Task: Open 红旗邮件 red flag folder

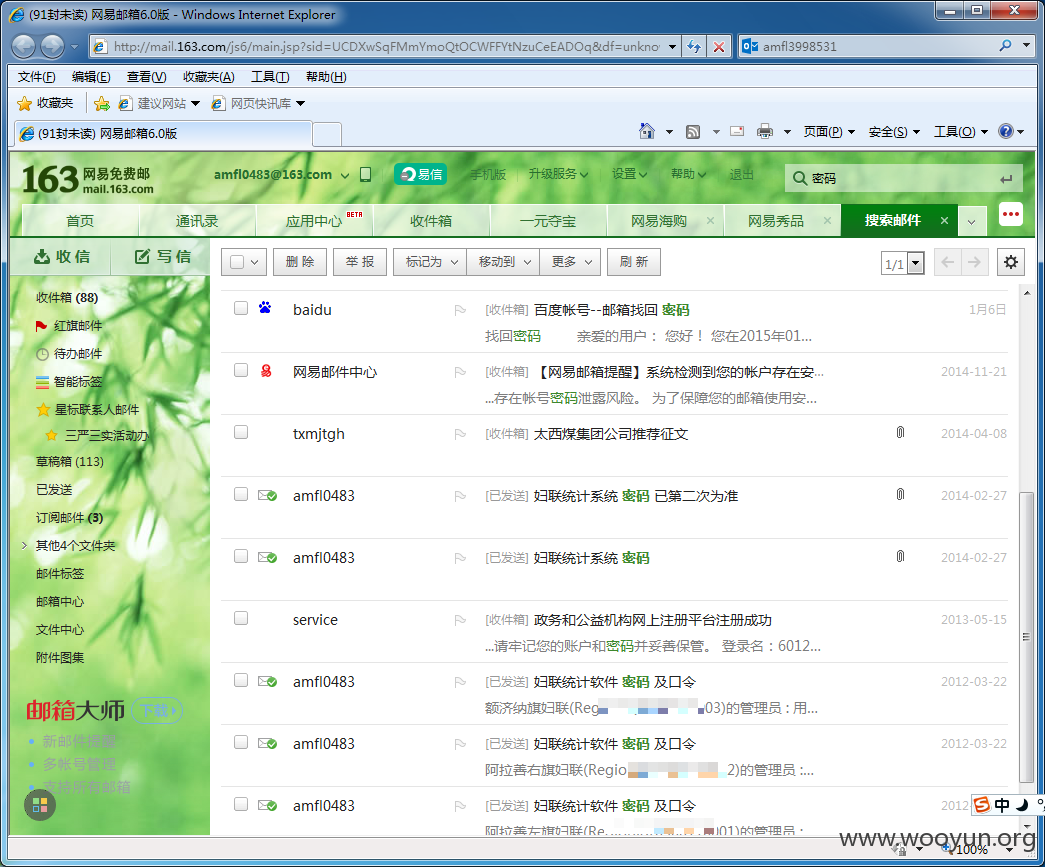Action: click(69, 325)
